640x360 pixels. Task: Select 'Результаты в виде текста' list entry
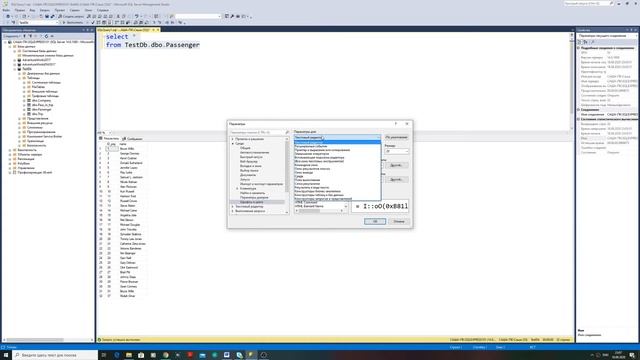pyautogui.click(x=311, y=187)
